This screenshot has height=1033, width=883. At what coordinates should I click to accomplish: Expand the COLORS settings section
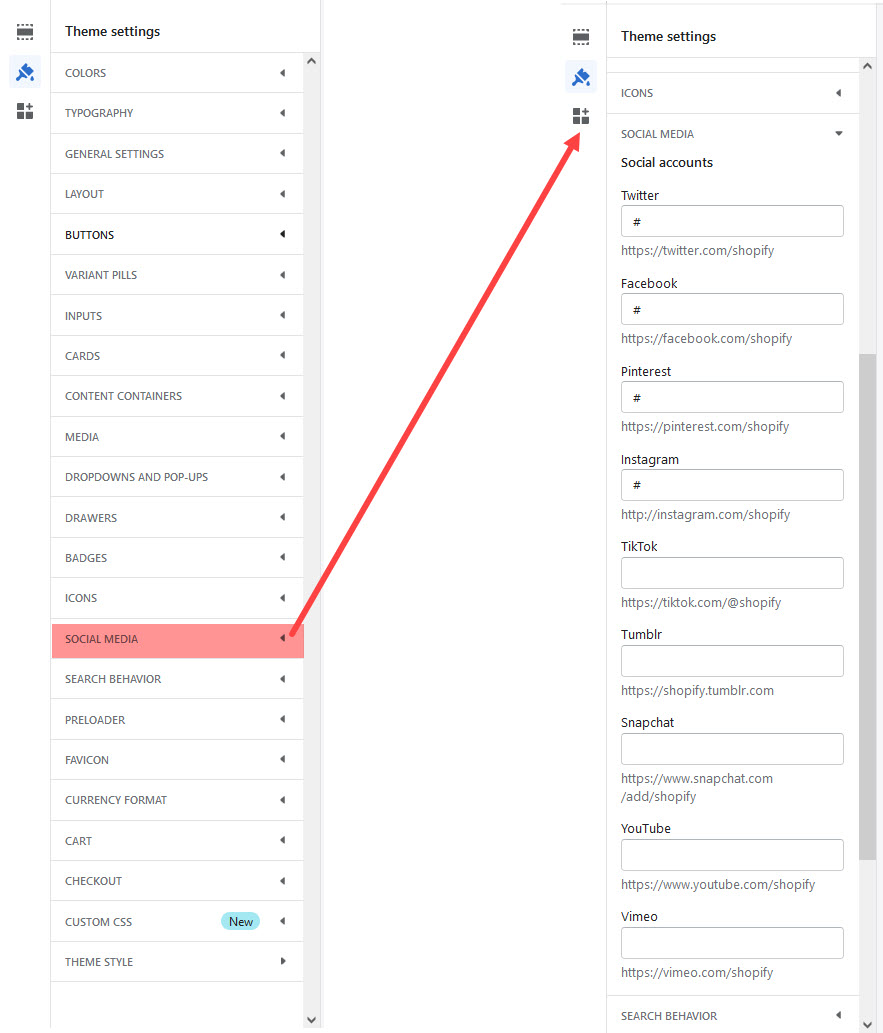point(176,72)
